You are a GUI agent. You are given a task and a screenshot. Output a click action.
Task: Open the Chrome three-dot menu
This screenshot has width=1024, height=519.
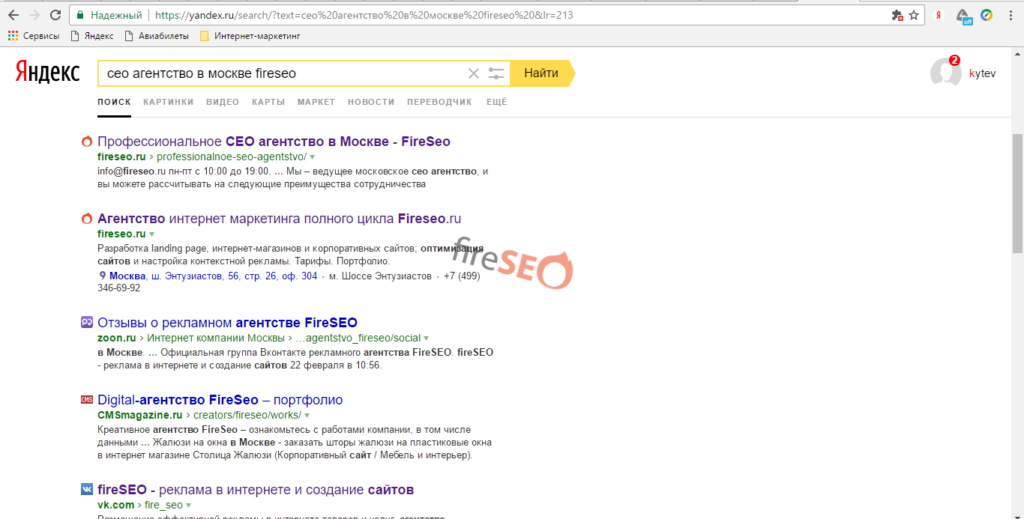pos(1010,16)
